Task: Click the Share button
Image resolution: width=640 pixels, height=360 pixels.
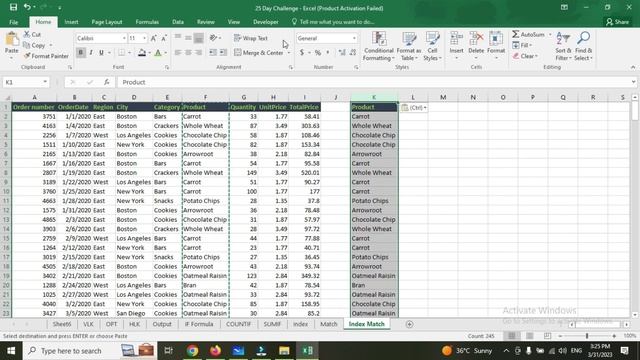Action: tap(617, 22)
